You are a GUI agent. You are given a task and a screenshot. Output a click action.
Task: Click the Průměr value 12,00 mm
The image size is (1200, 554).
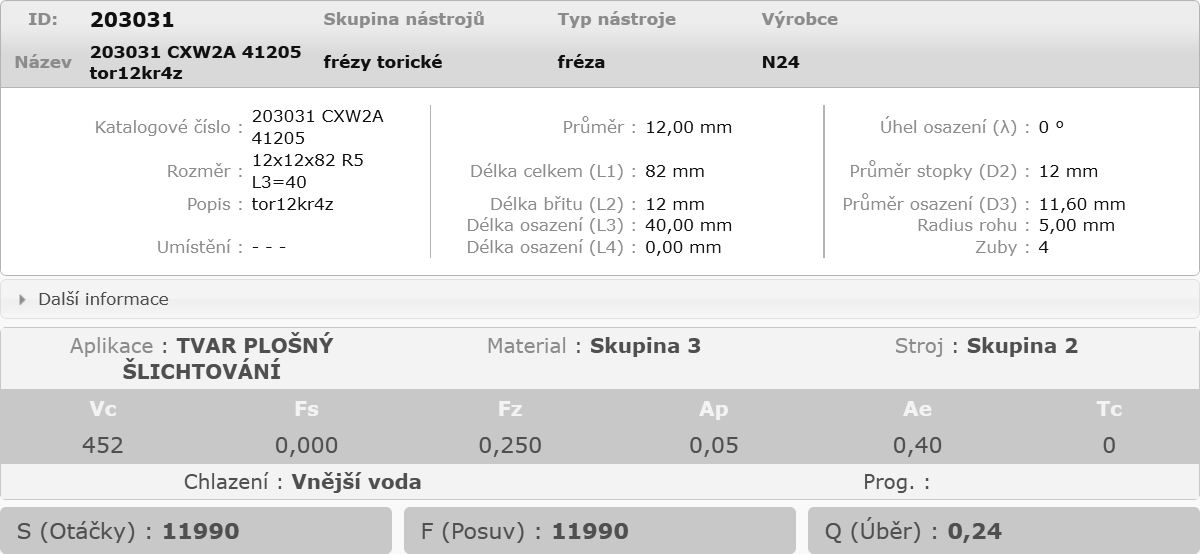(689, 127)
